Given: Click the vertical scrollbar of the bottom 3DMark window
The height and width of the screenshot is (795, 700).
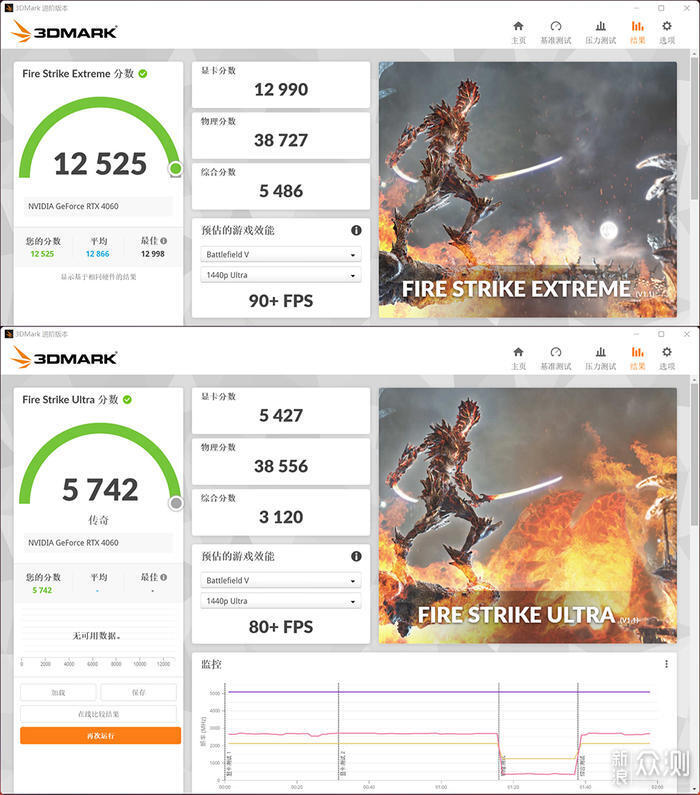Looking at the screenshot, I should (x=694, y=456).
